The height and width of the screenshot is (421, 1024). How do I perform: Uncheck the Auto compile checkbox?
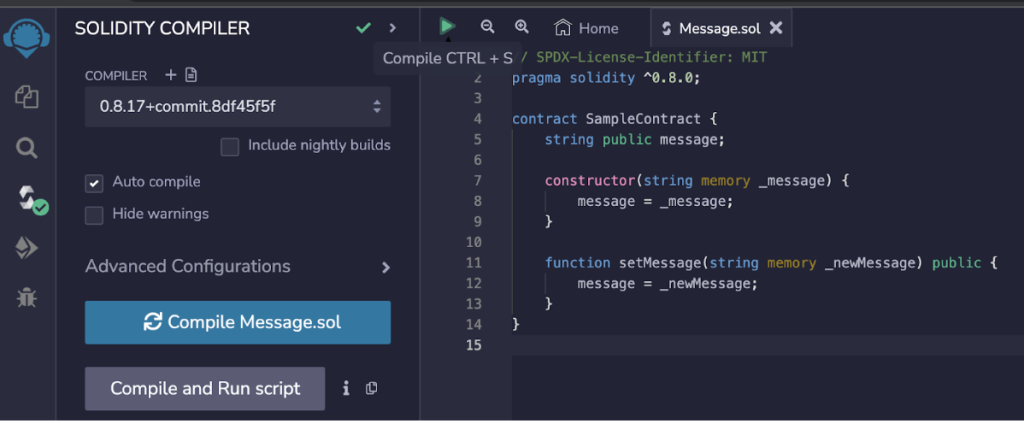pos(94,183)
